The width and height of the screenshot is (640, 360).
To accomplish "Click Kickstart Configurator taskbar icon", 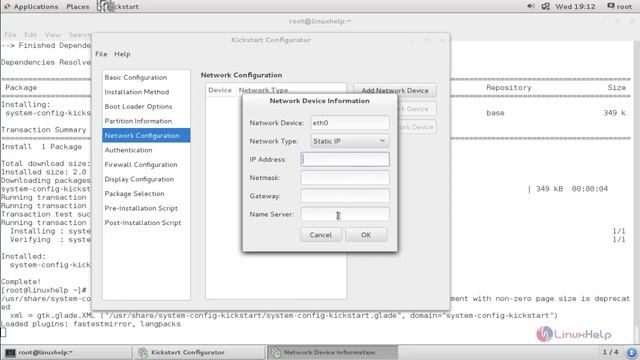I will click(x=142, y=352).
